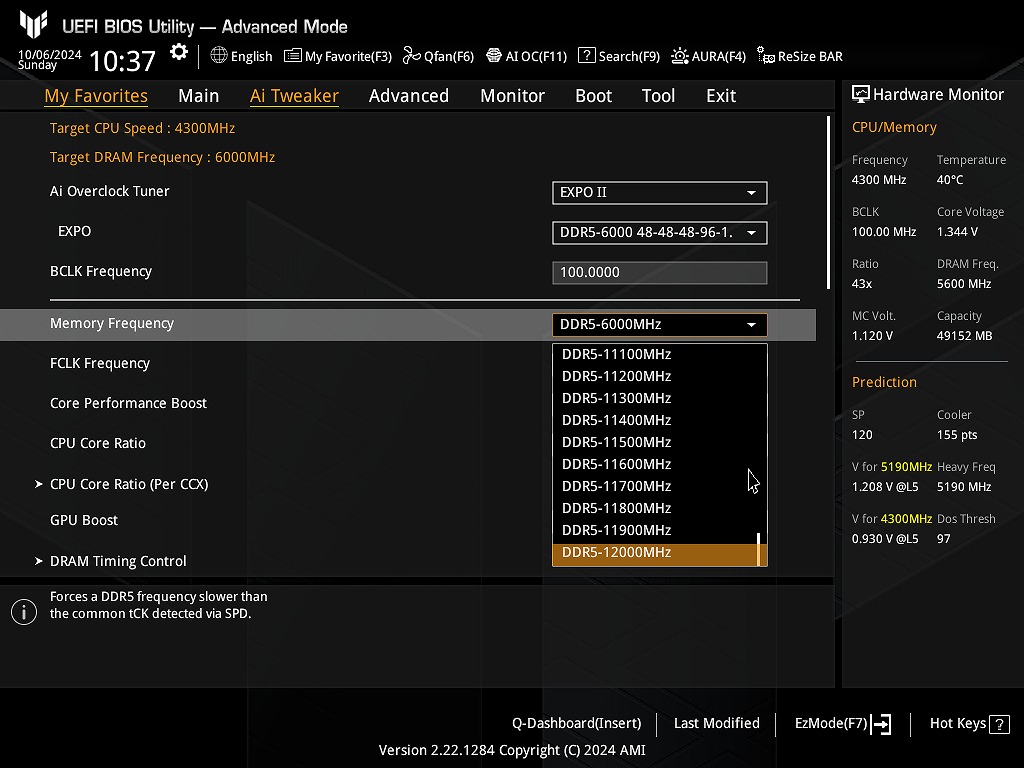Select the GPU Boost row
The width and height of the screenshot is (1024, 768).
[x=84, y=520]
